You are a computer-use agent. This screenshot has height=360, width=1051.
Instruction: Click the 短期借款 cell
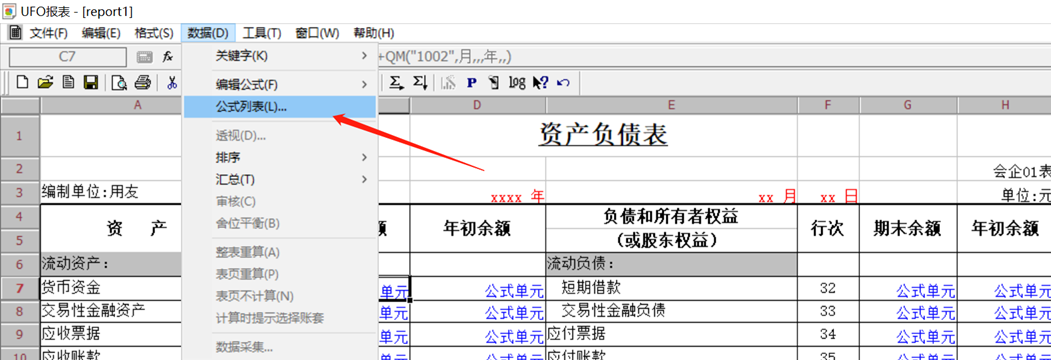(x=672, y=288)
